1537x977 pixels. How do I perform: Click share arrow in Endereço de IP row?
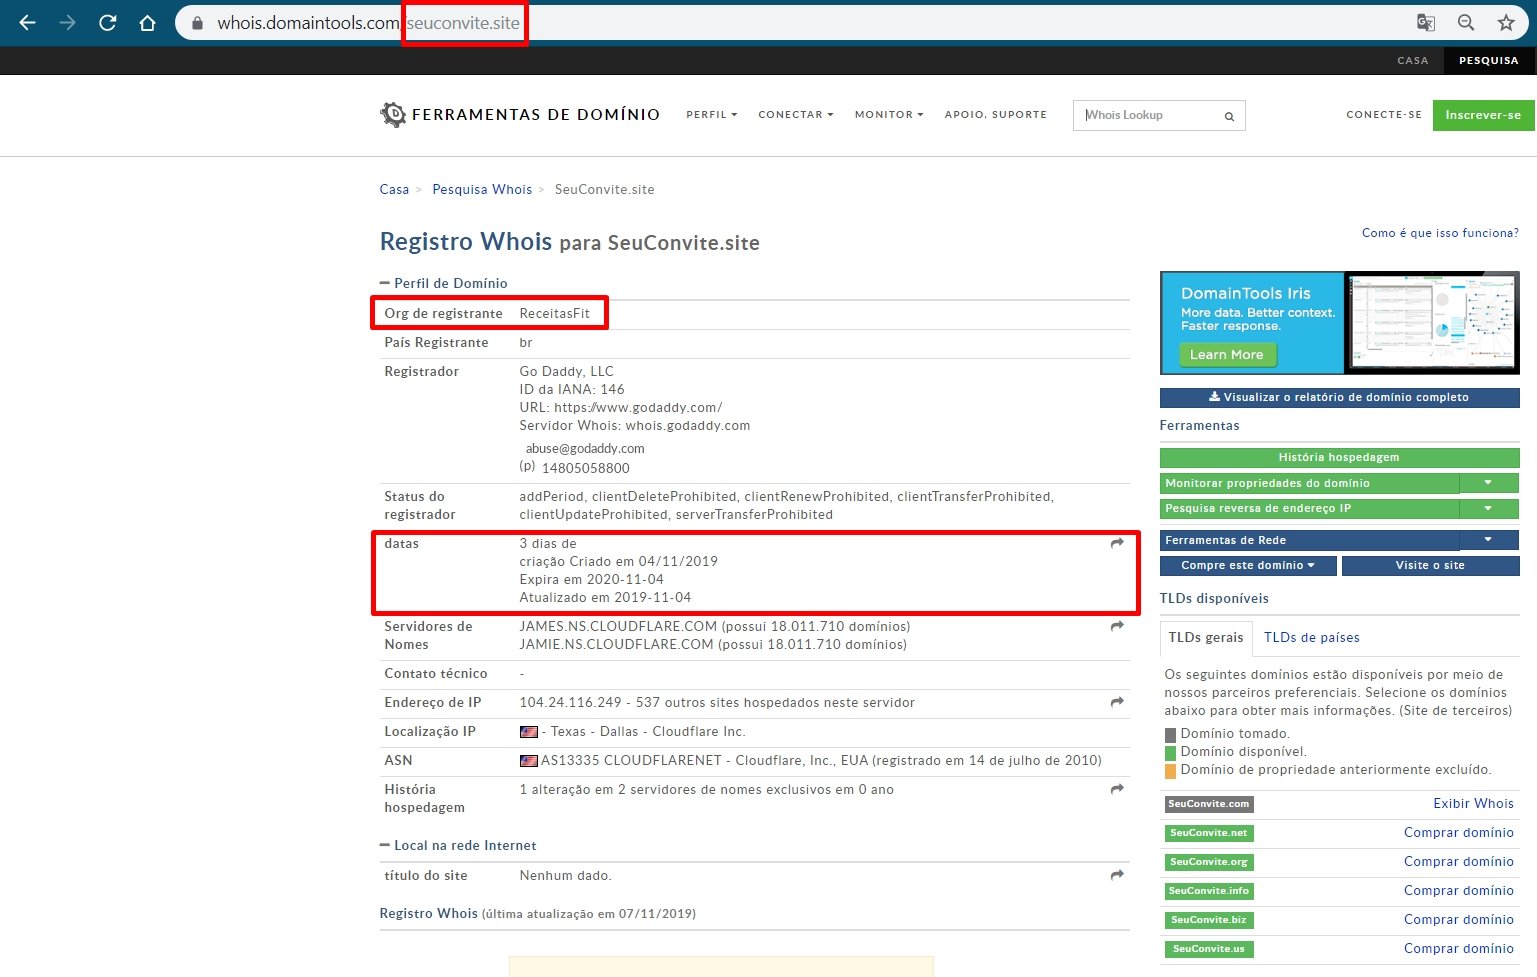pyautogui.click(x=1117, y=702)
